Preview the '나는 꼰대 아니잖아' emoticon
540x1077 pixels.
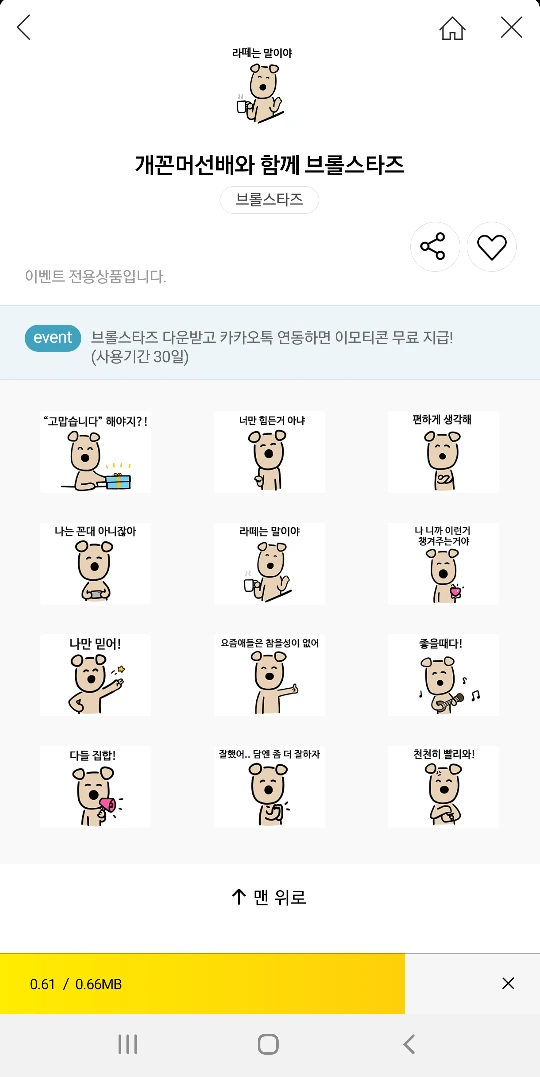point(95,563)
